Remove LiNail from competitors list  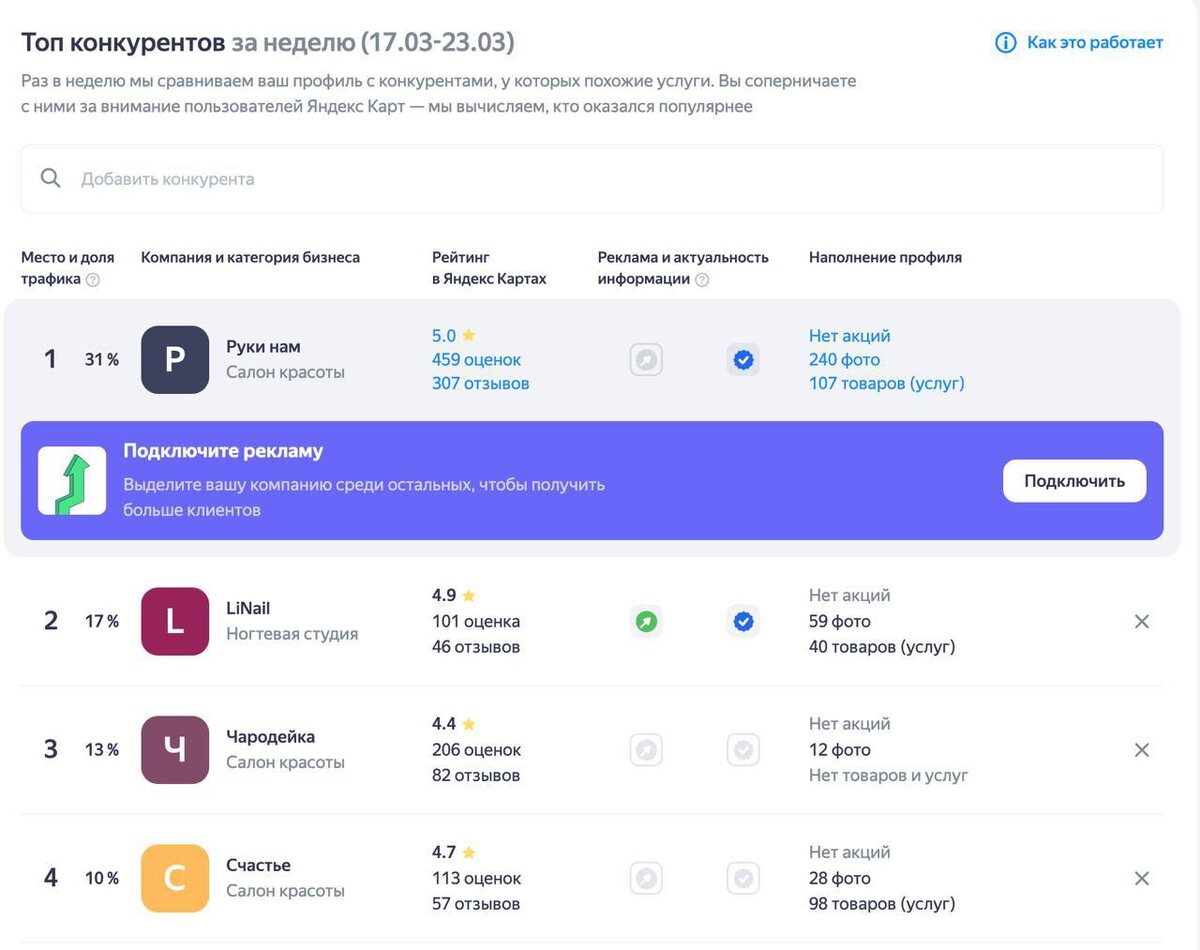[1141, 621]
